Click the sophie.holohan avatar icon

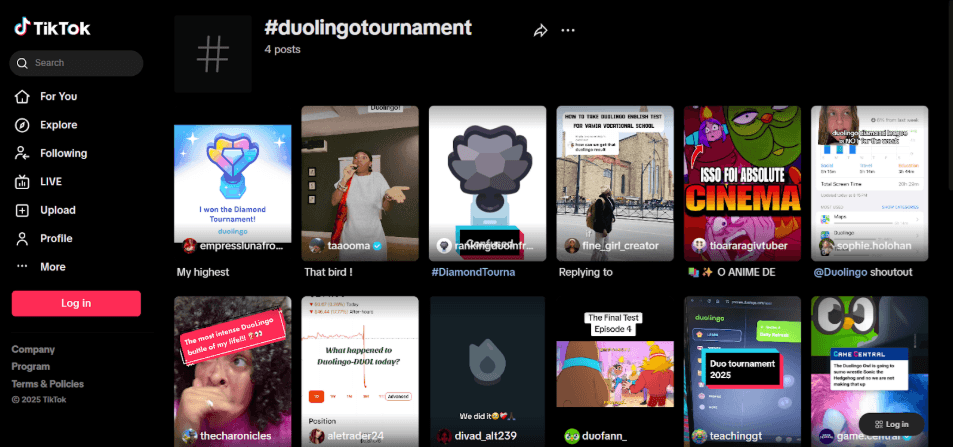coord(826,246)
